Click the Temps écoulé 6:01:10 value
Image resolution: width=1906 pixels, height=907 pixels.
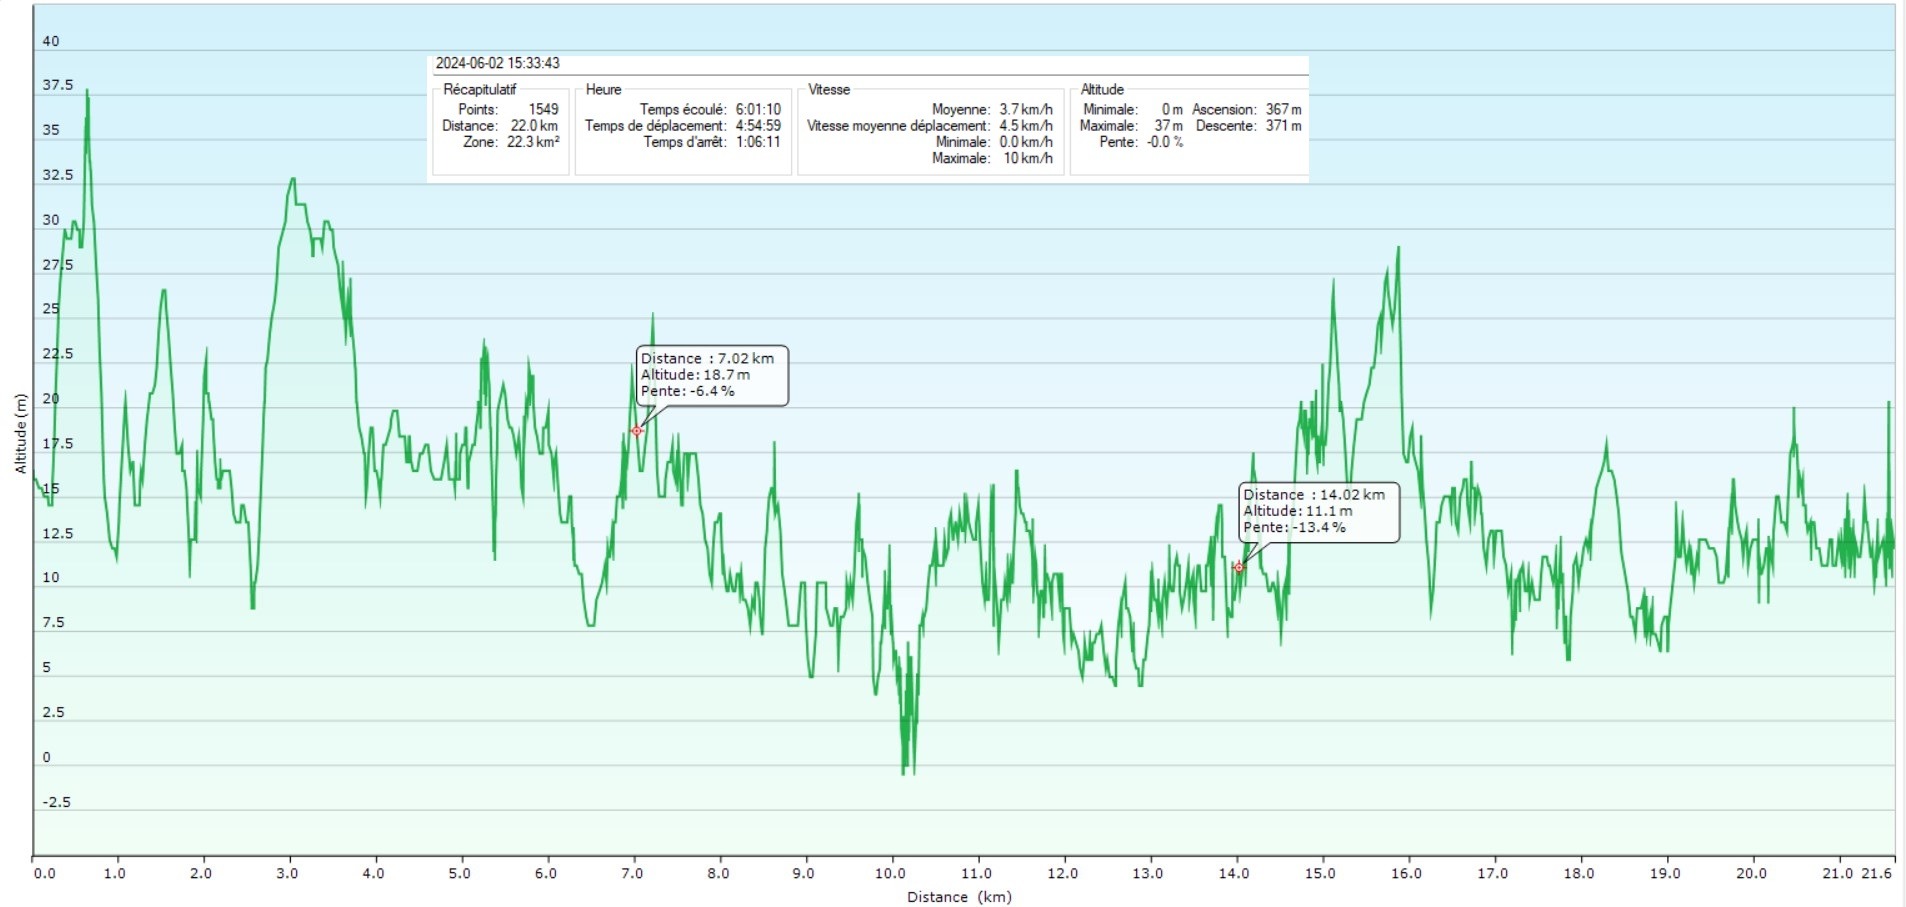pyautogui.click(x=758, y=109)
